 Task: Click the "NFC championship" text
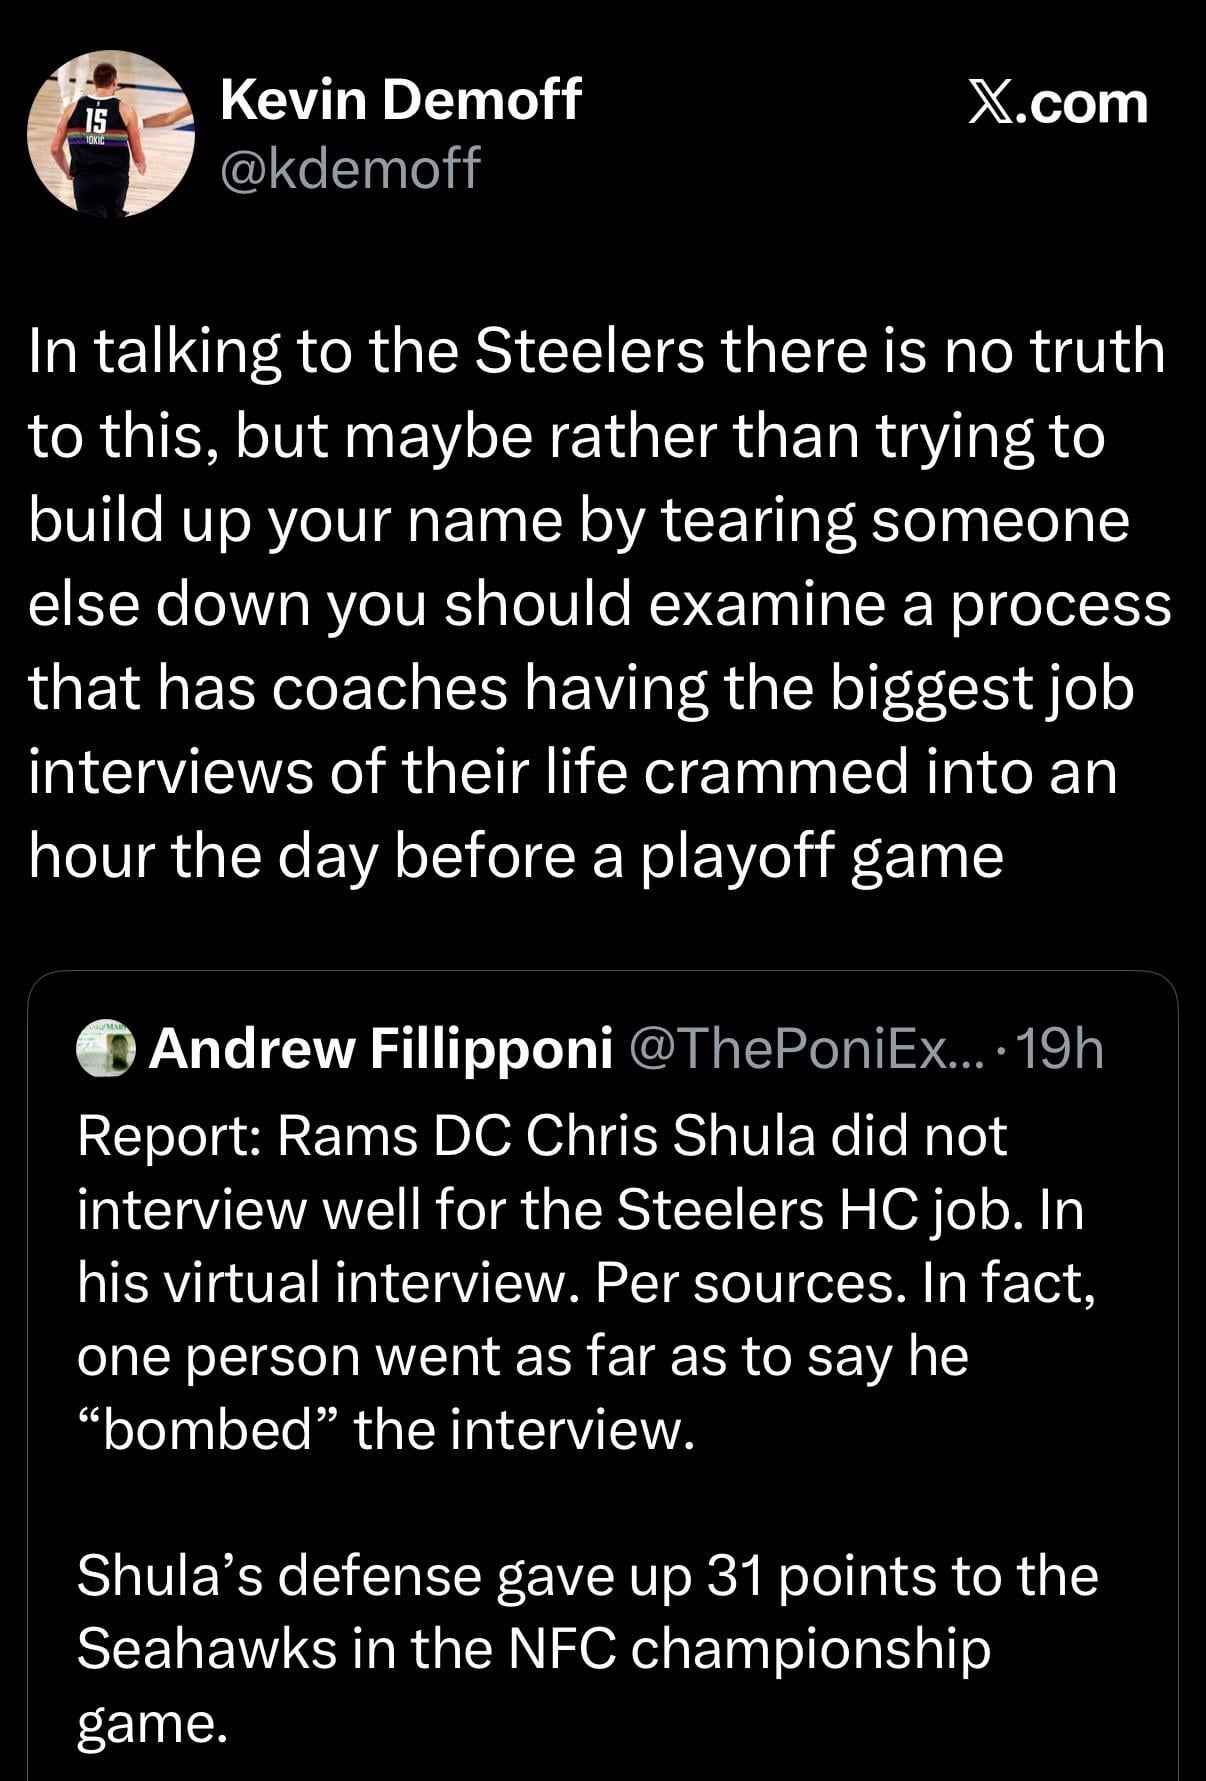748,1649
